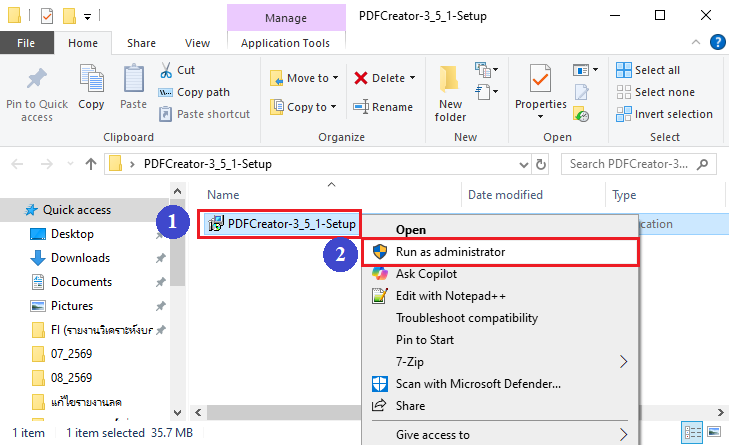Open the recent locations dropdown
Image resolution: width=729 pixels, height=445 pixels.
tap(70, 164)
